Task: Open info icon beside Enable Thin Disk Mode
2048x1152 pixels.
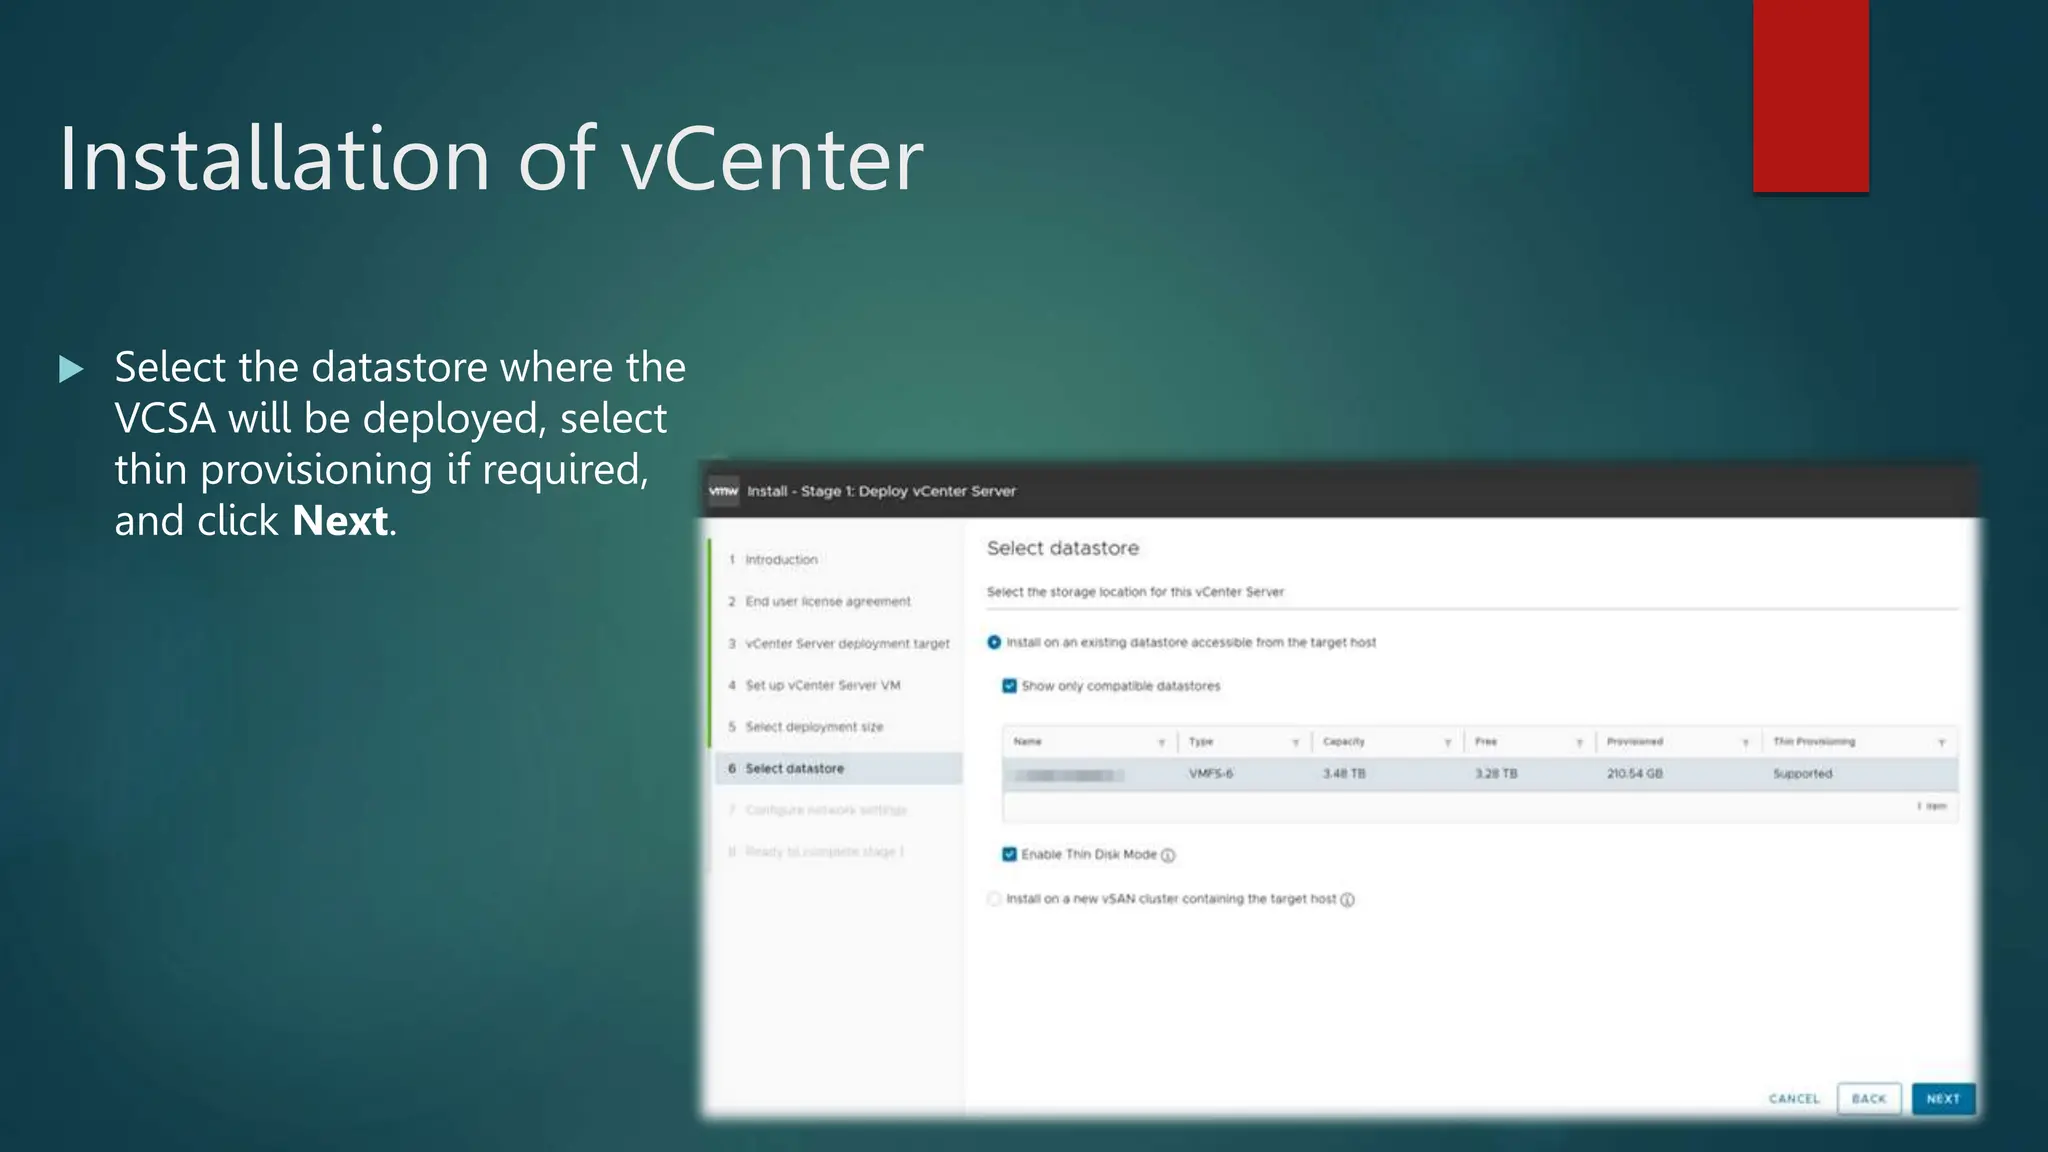Action: pyautogui.click(x=1168, y=855)
